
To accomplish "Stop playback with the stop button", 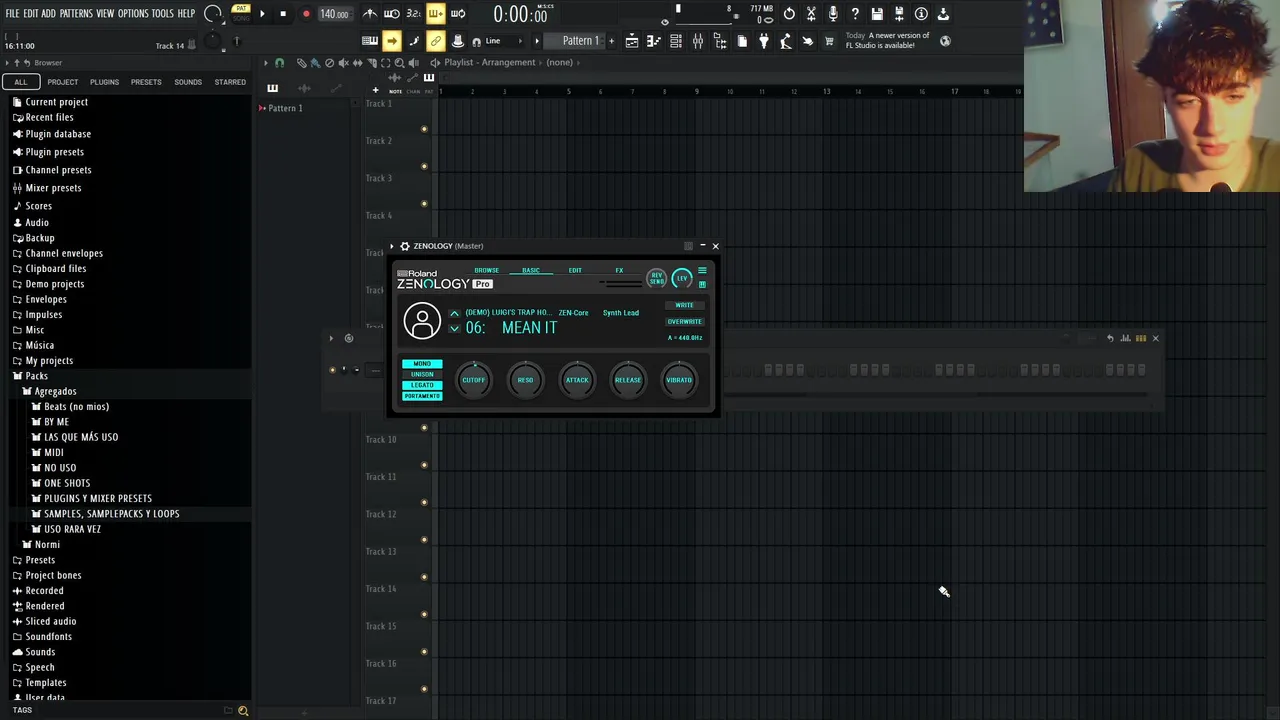I will (283, 14).
